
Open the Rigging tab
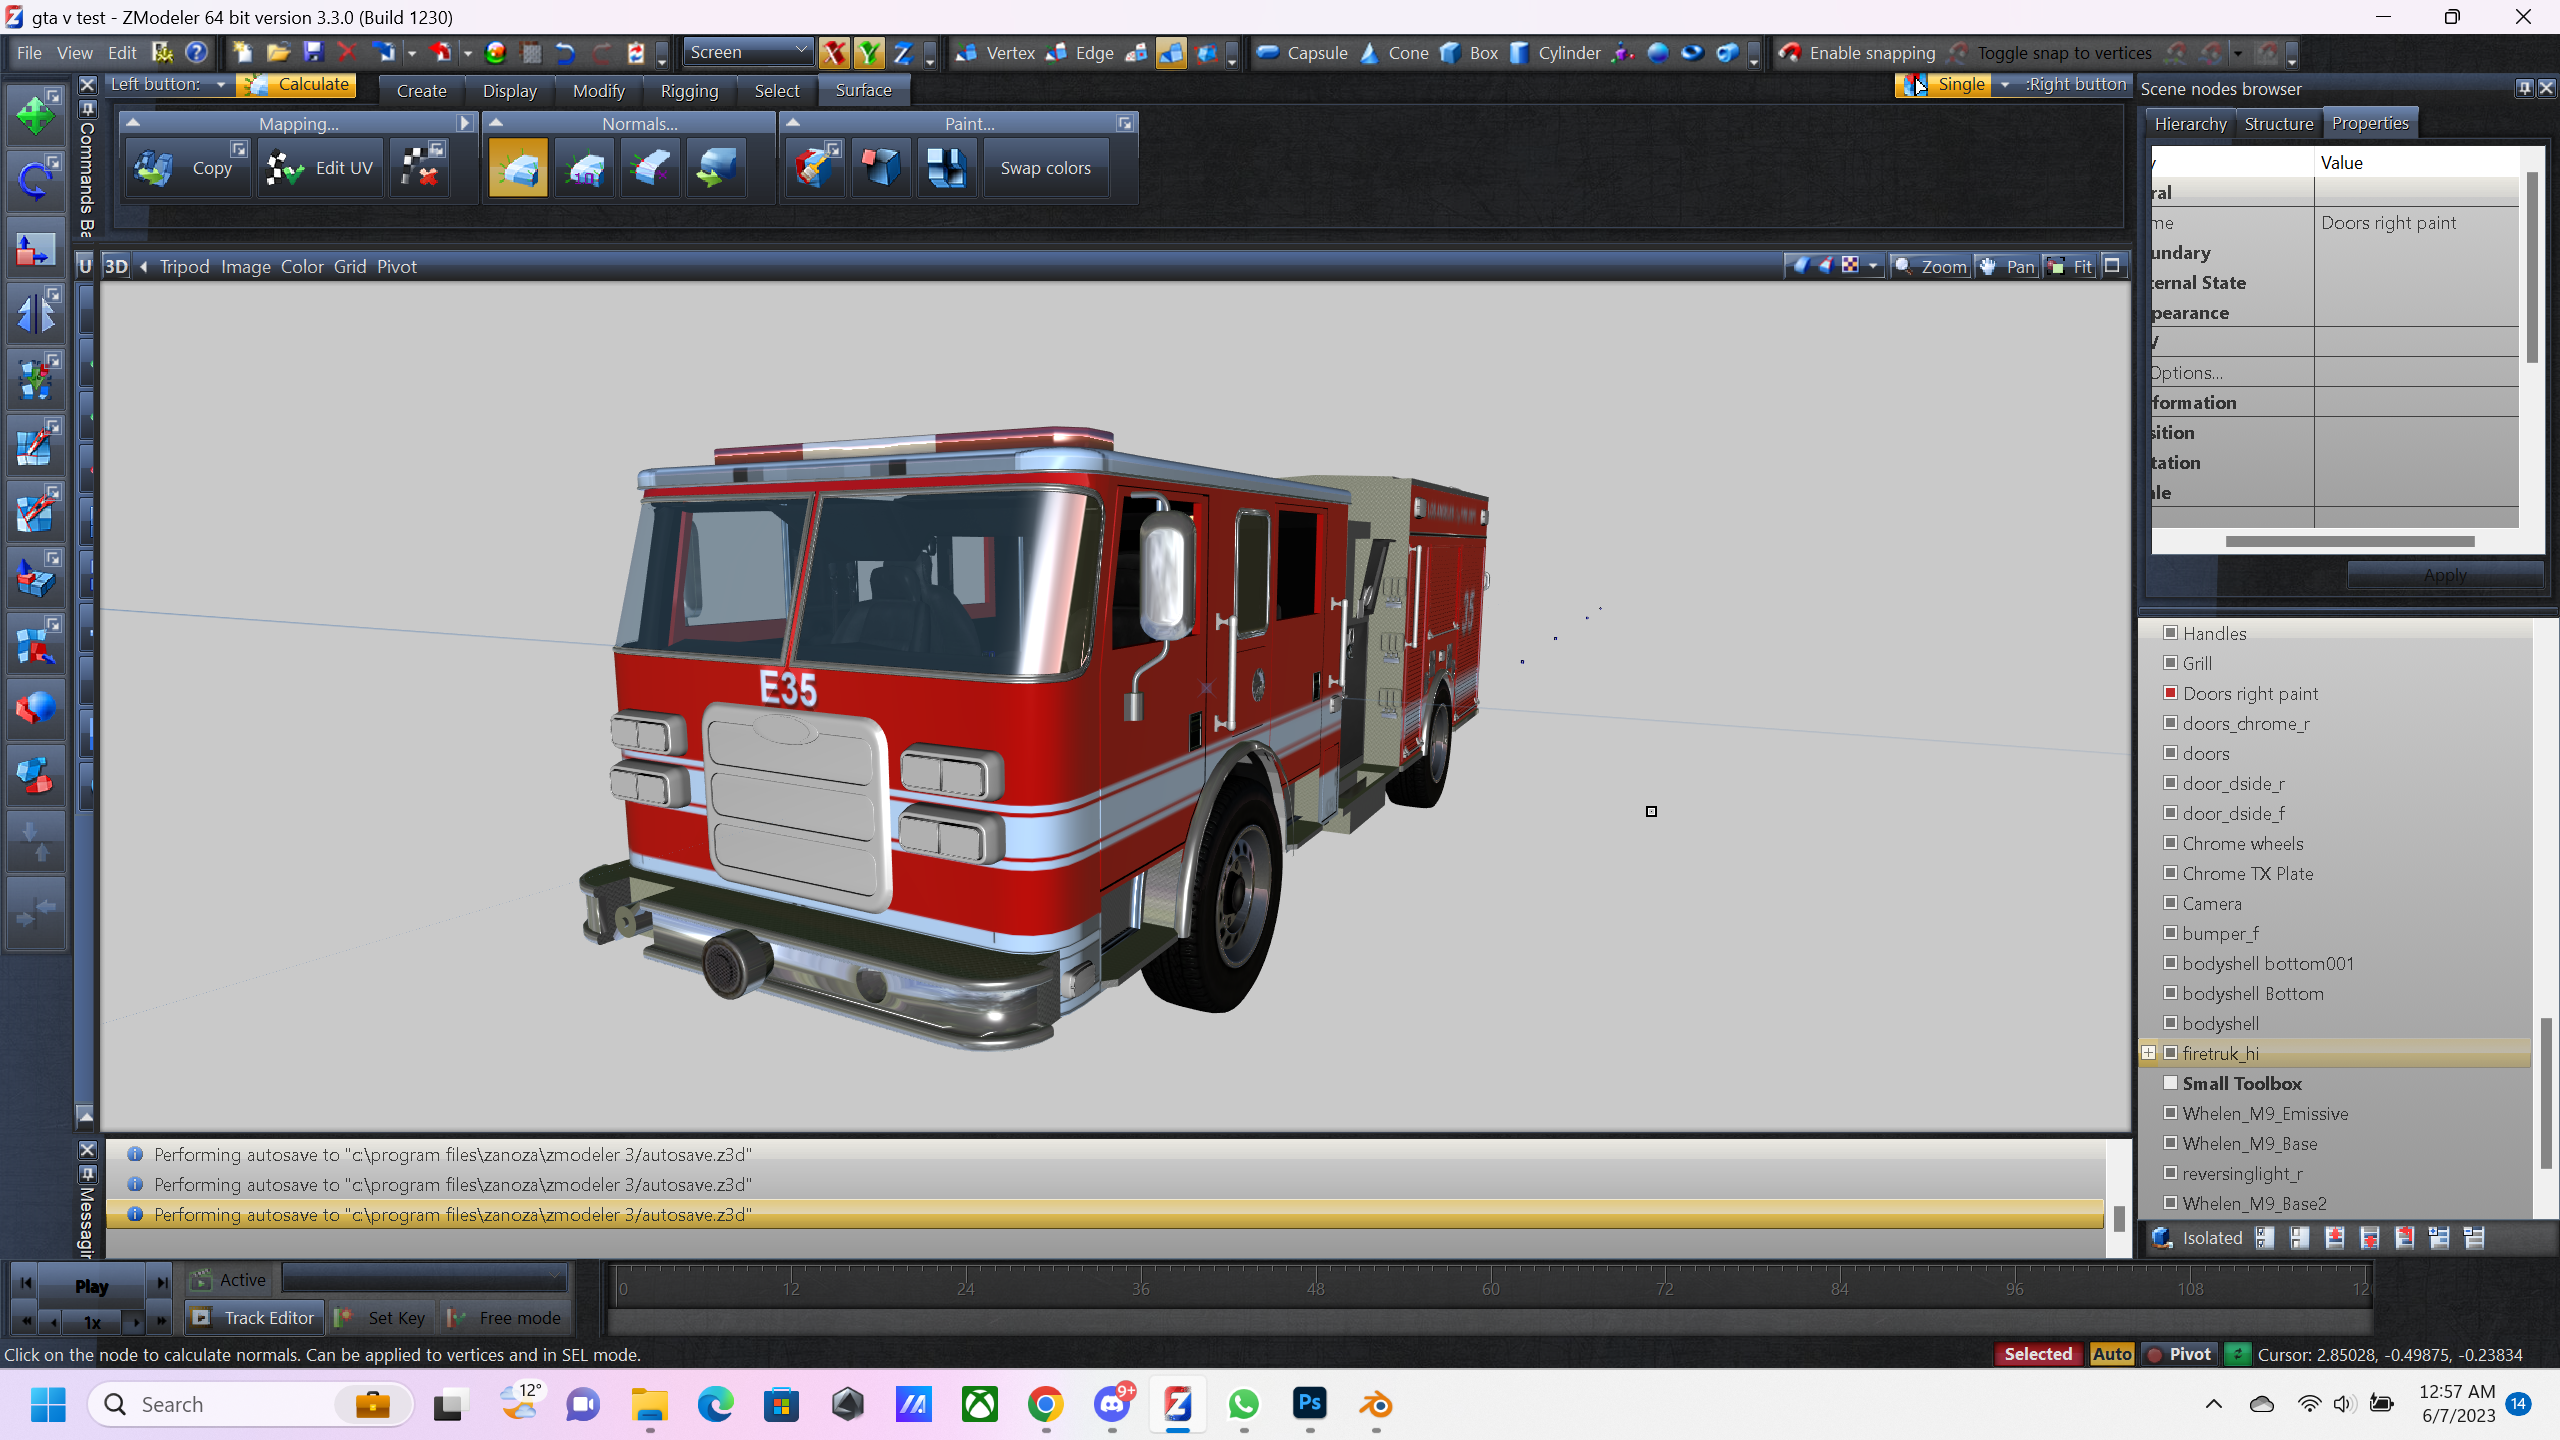(x=689, y=91)
